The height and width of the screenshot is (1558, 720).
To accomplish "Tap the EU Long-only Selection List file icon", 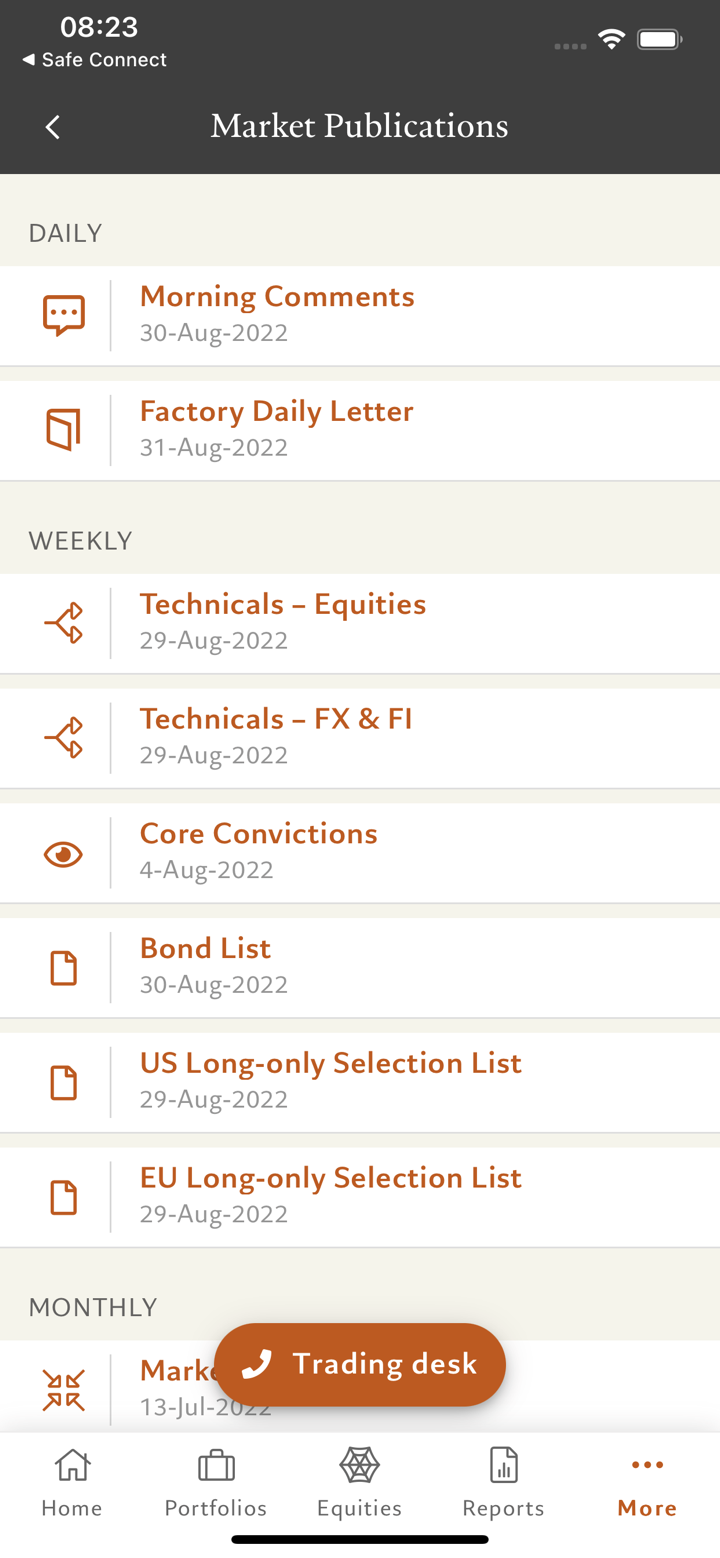I will tap(63, 1198).
